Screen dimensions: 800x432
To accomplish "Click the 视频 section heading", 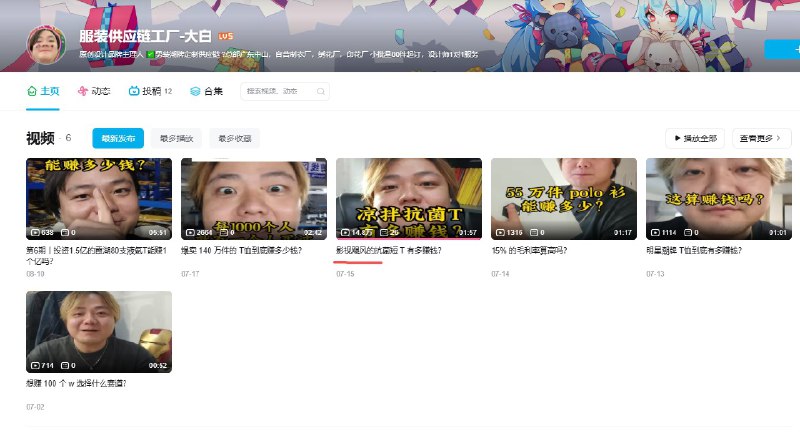I will coord(40,138).
